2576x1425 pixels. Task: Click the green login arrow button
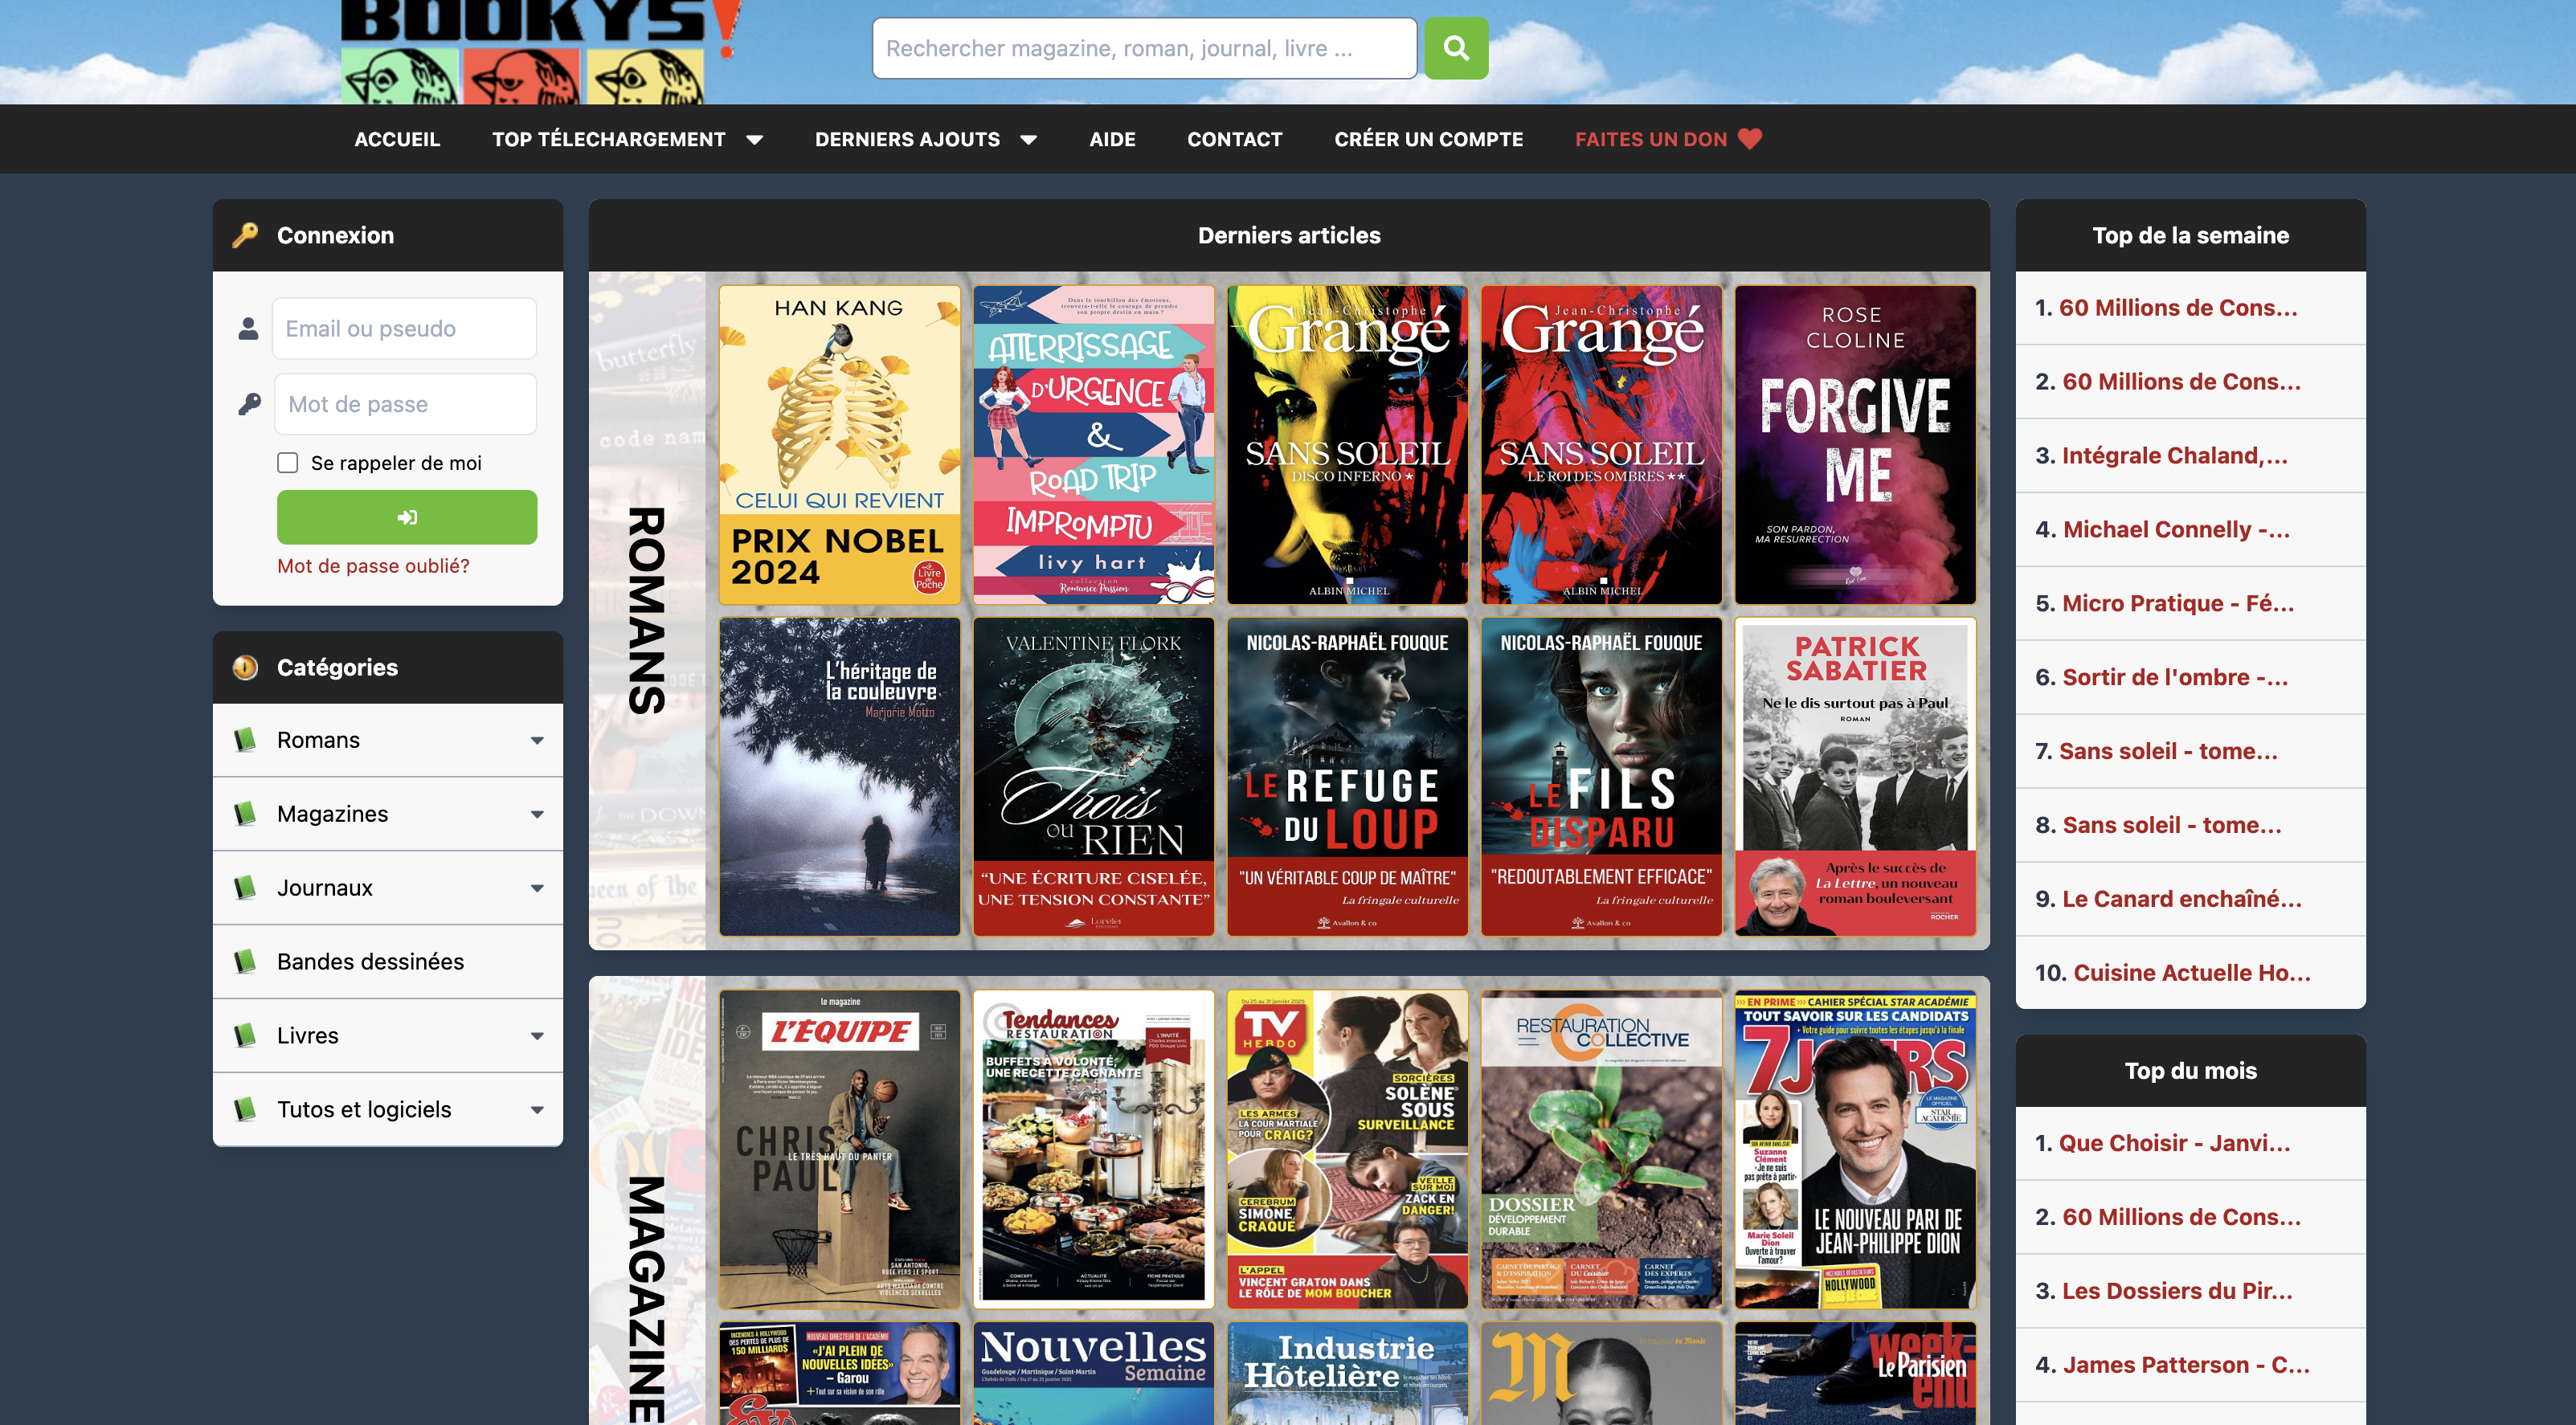[407, 517]
